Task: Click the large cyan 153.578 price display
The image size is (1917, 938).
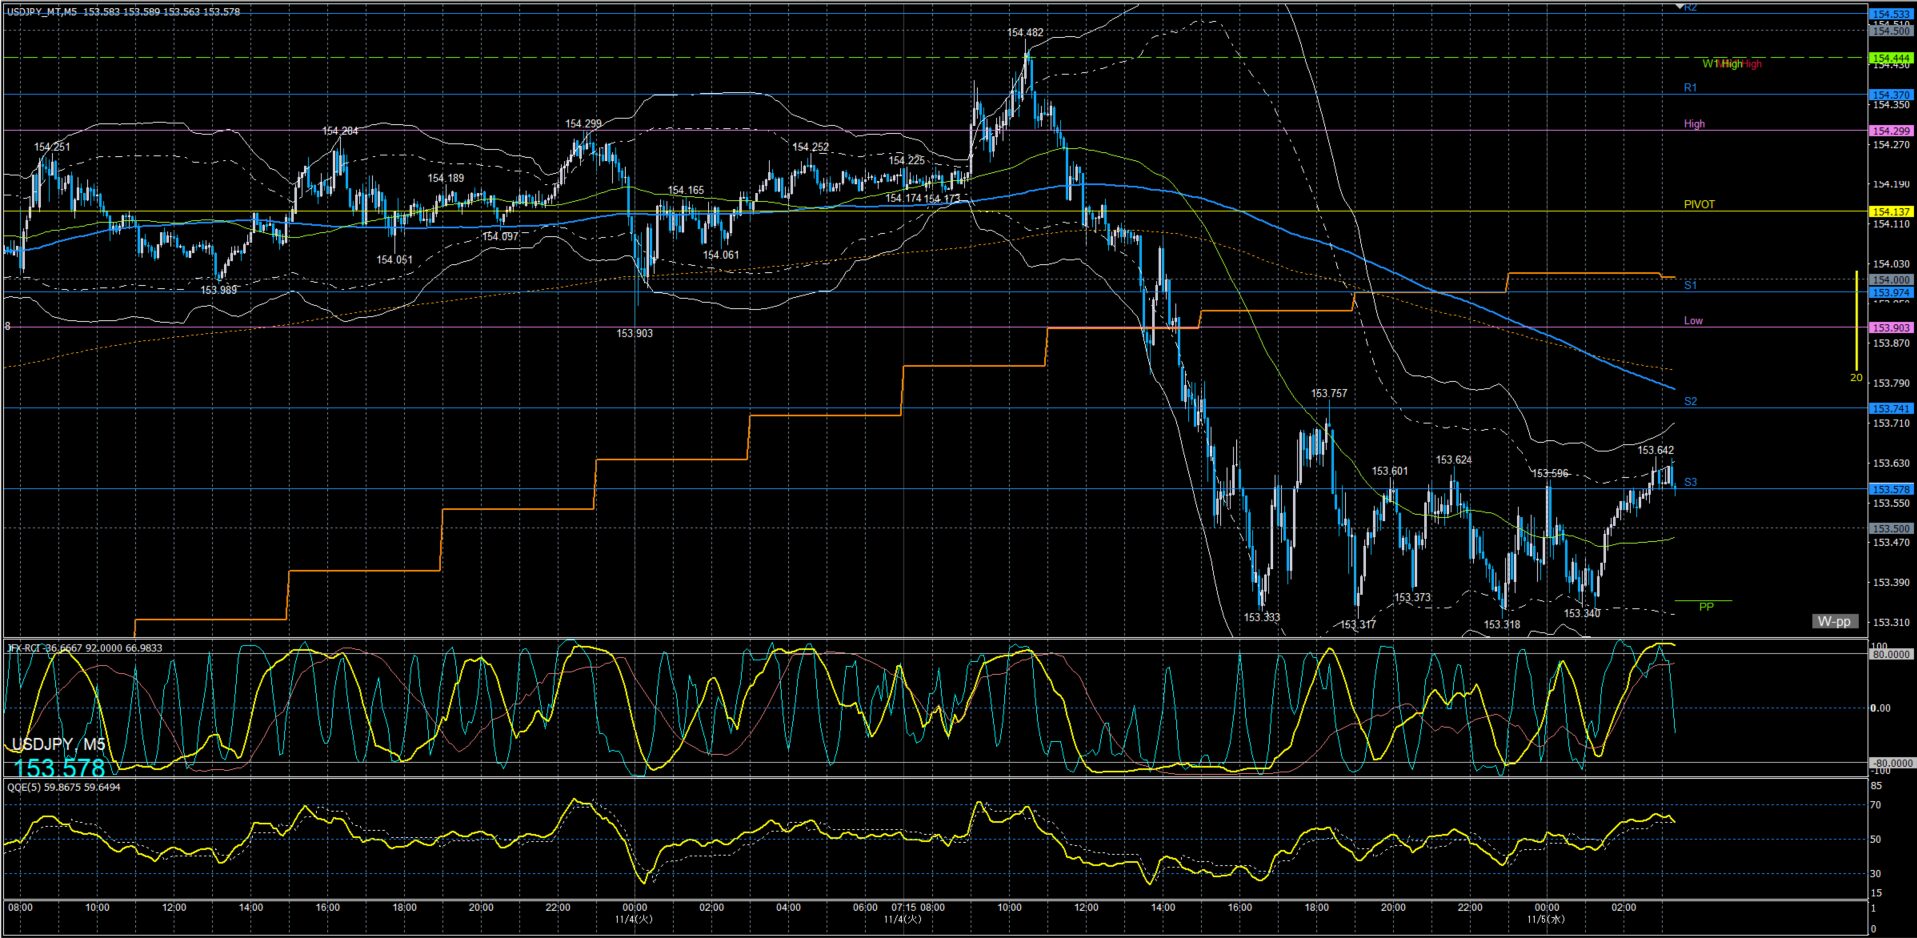Action: [x=59, y=768]
